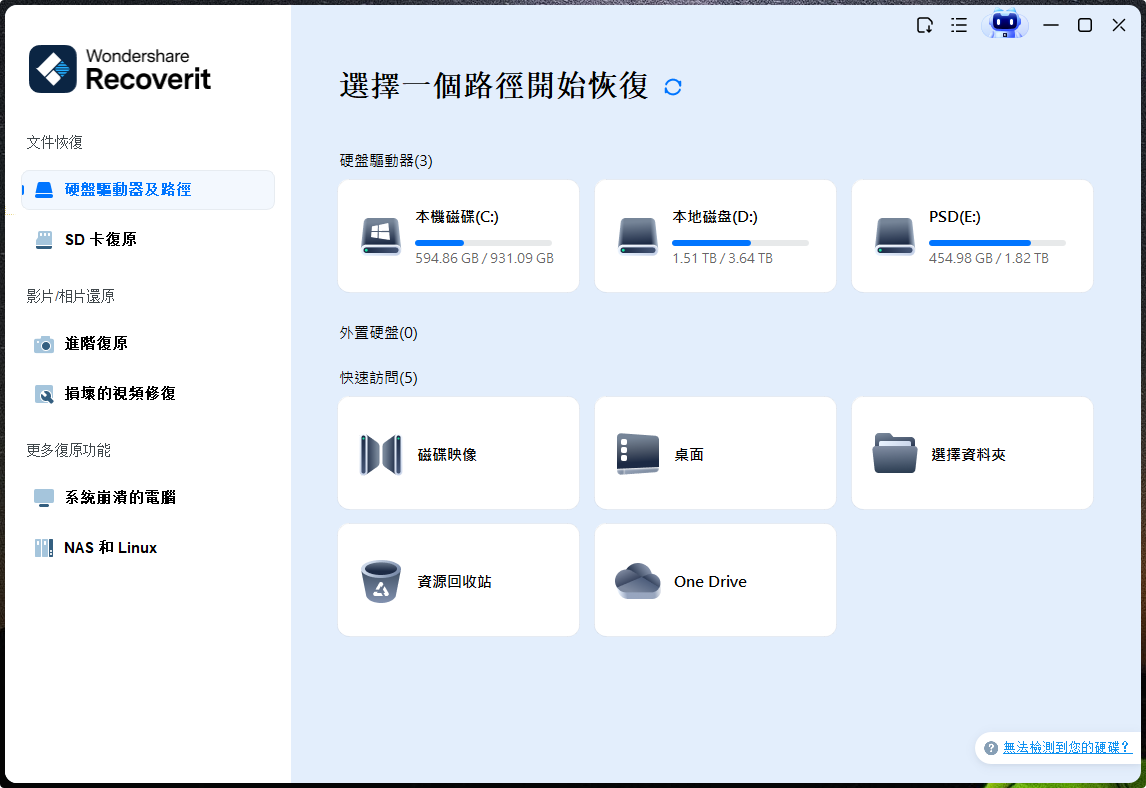Click the disk image icon

[x=381, y=455]
